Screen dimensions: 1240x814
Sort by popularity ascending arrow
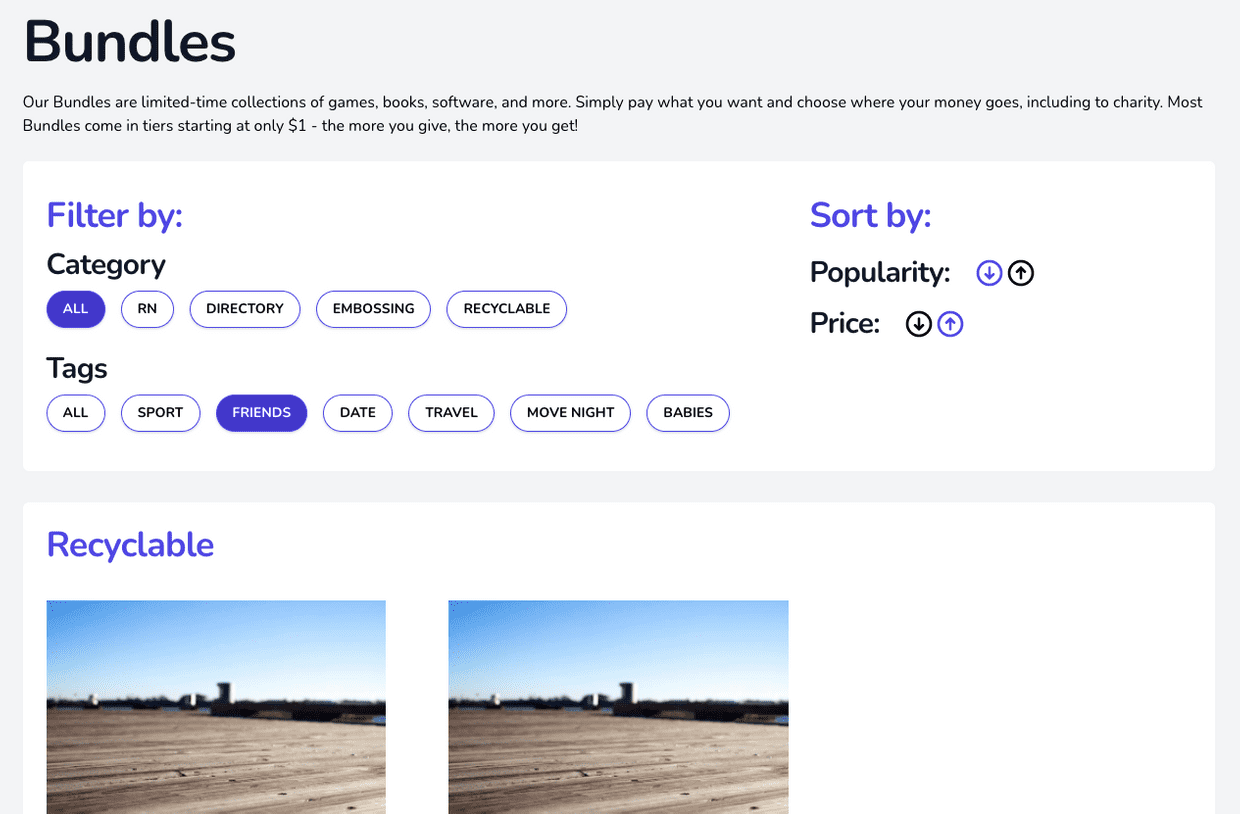click(1021, 272)
